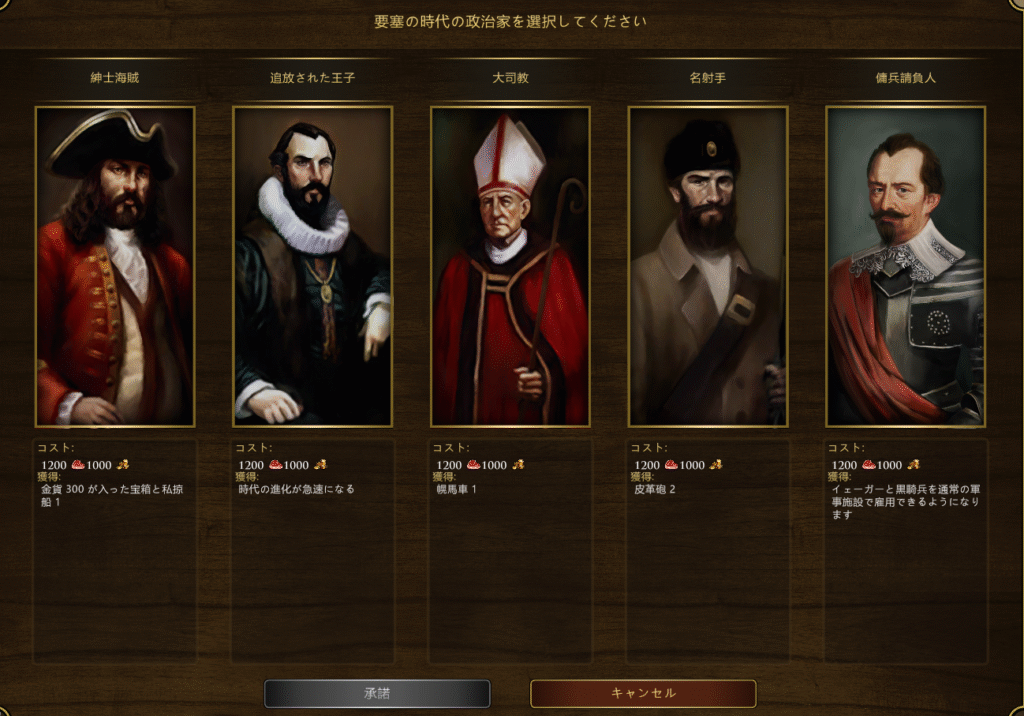Click food icon under 追放された王子 cost

coord(275,464)
